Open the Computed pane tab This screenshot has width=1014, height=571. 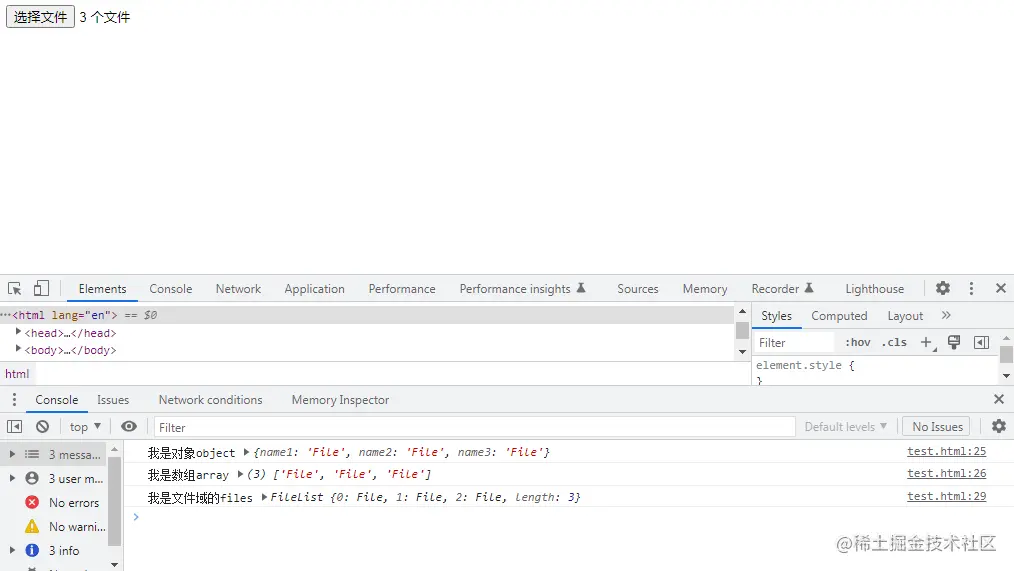click(839, 316)
